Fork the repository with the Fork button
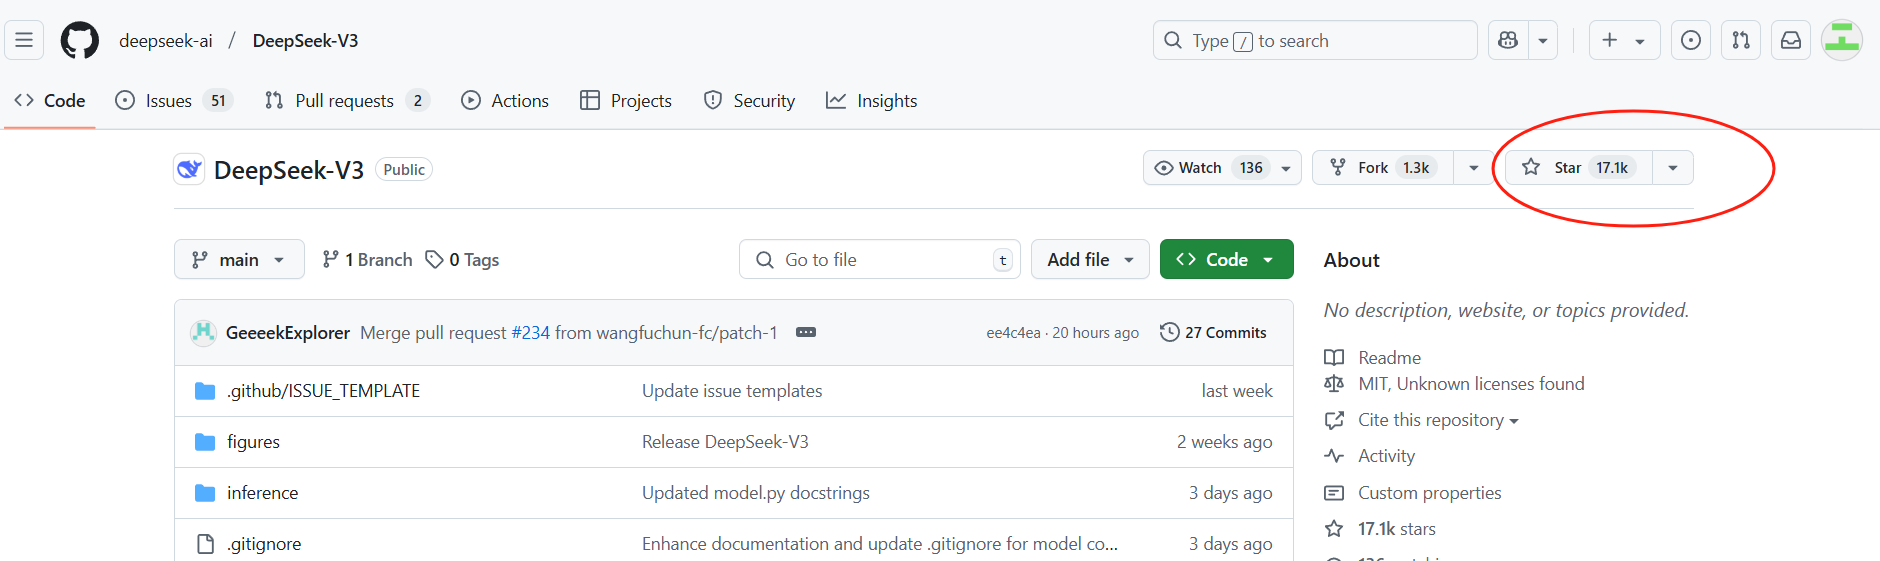1880x561 pixels. (x=1383, y=168)
